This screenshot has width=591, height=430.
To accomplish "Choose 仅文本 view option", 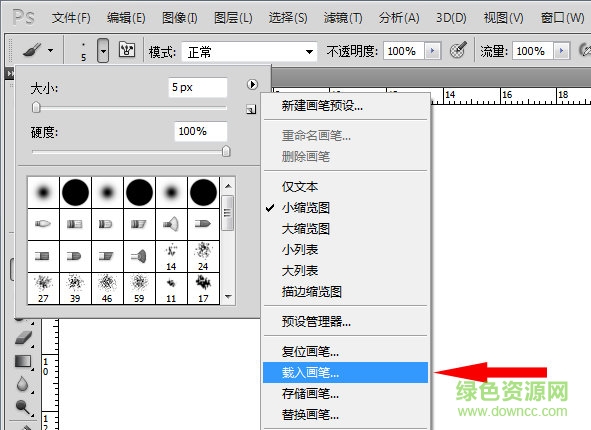I will pos(345,187).
